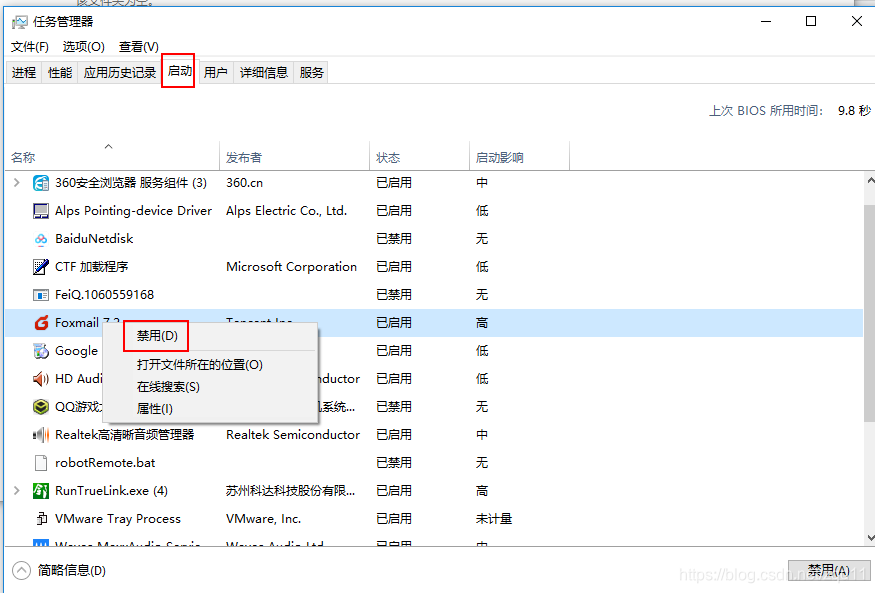The width and height of the screenshot is (875, 593).
Task: Open the 文件(F) menu
Action: click(30, 47)
